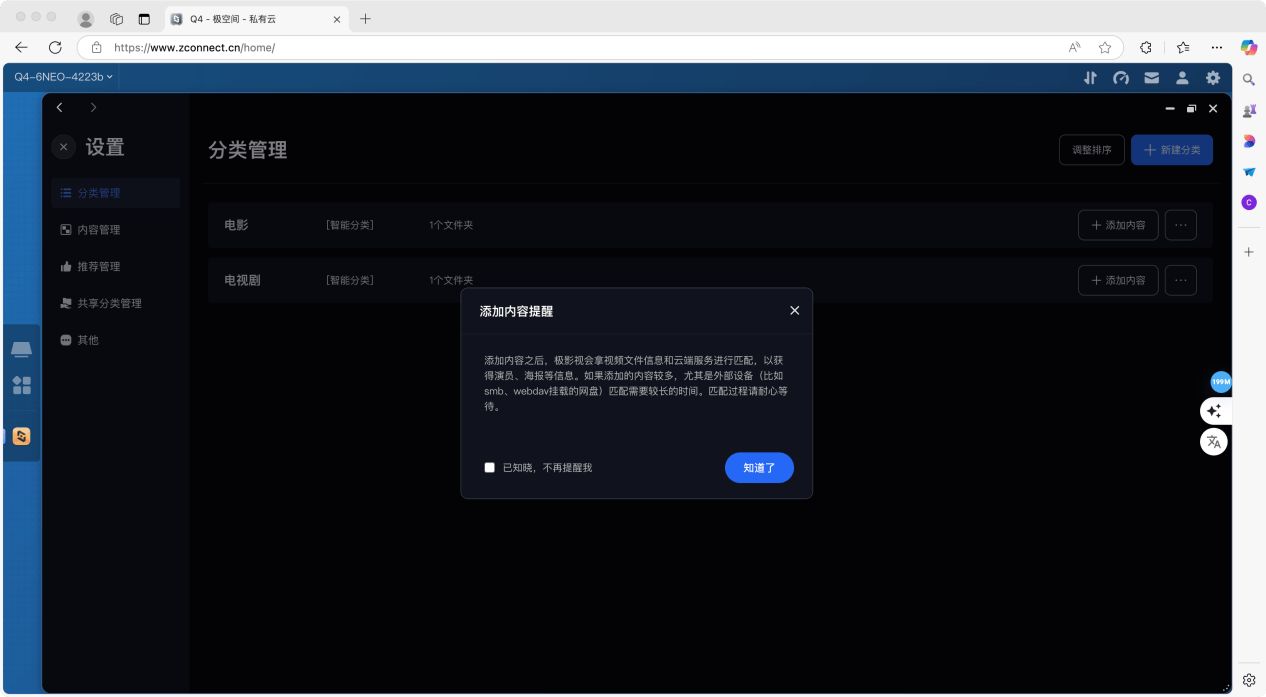Open the mail messages icon

[1152, 77]
